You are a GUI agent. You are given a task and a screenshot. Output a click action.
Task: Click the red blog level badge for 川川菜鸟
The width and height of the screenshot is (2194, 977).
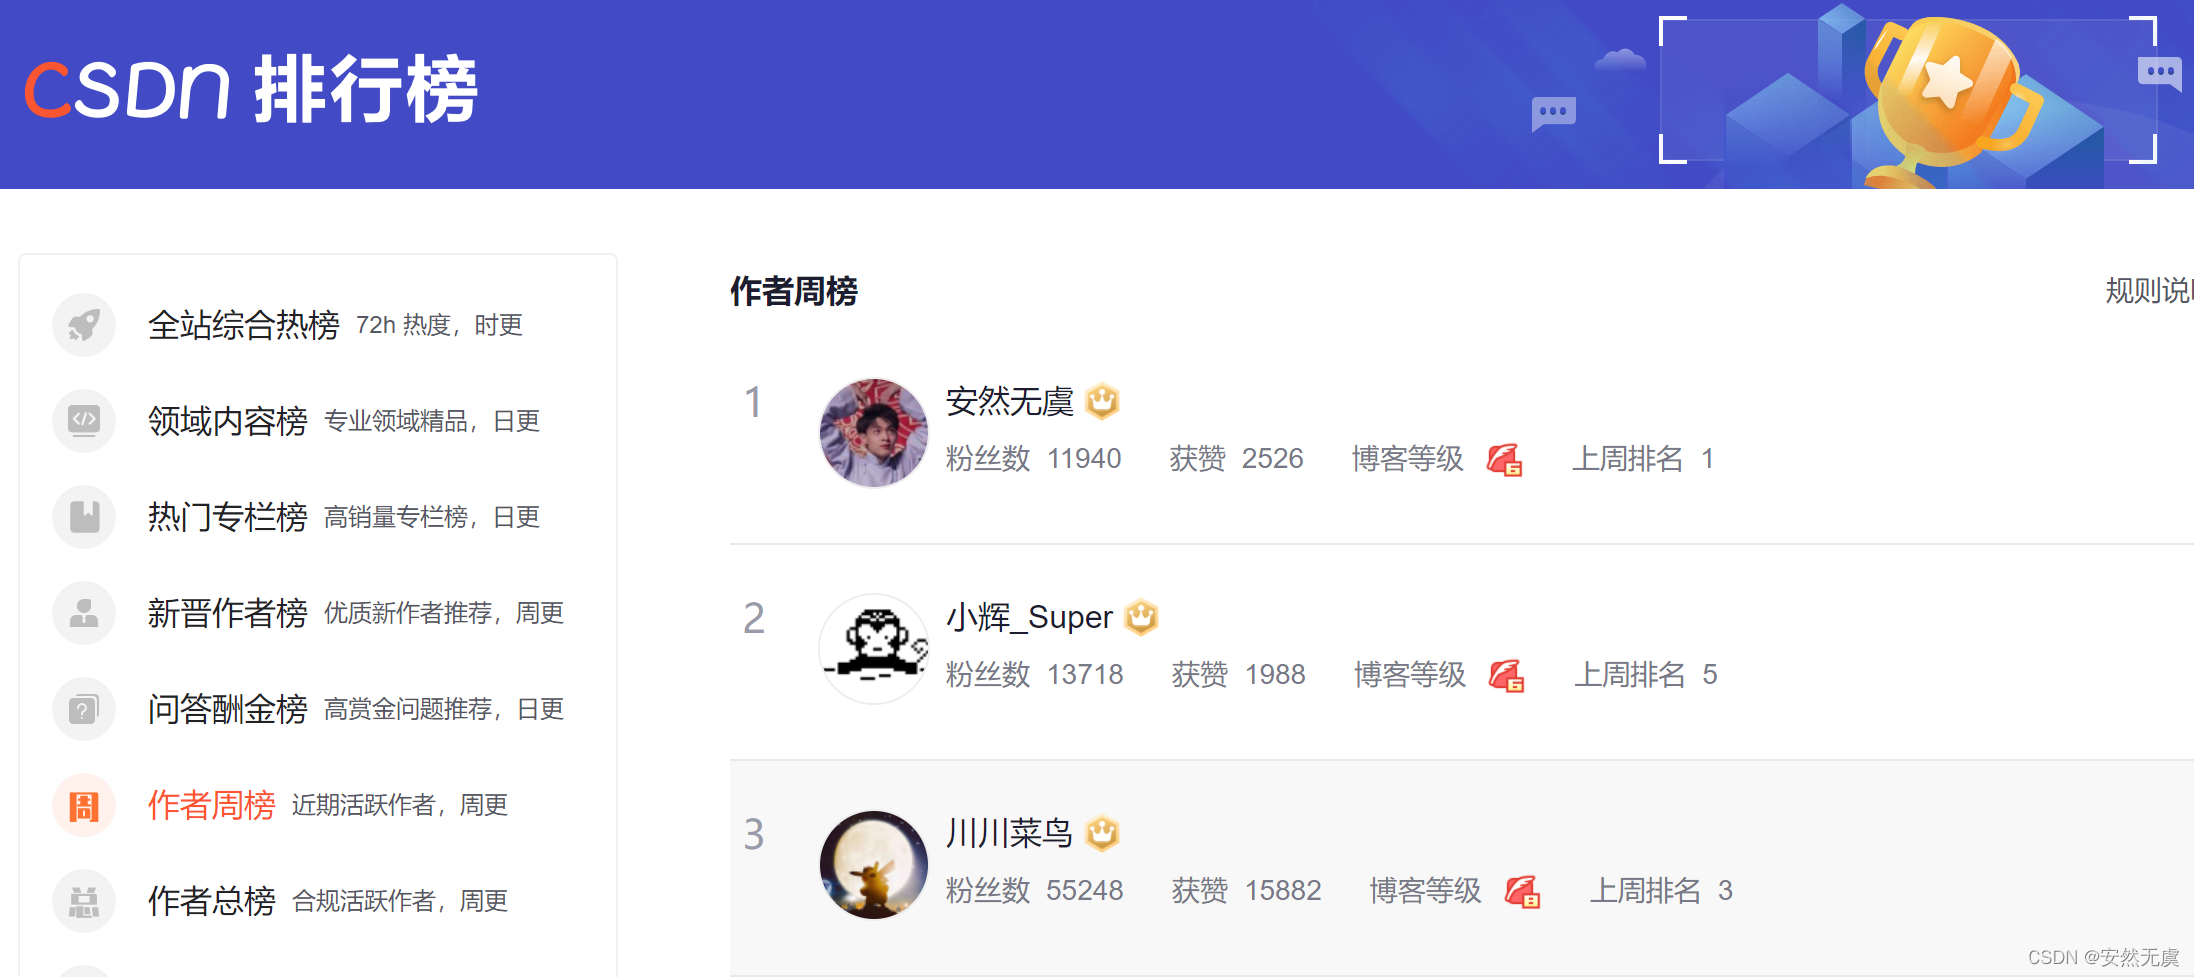click(1522, 890)
